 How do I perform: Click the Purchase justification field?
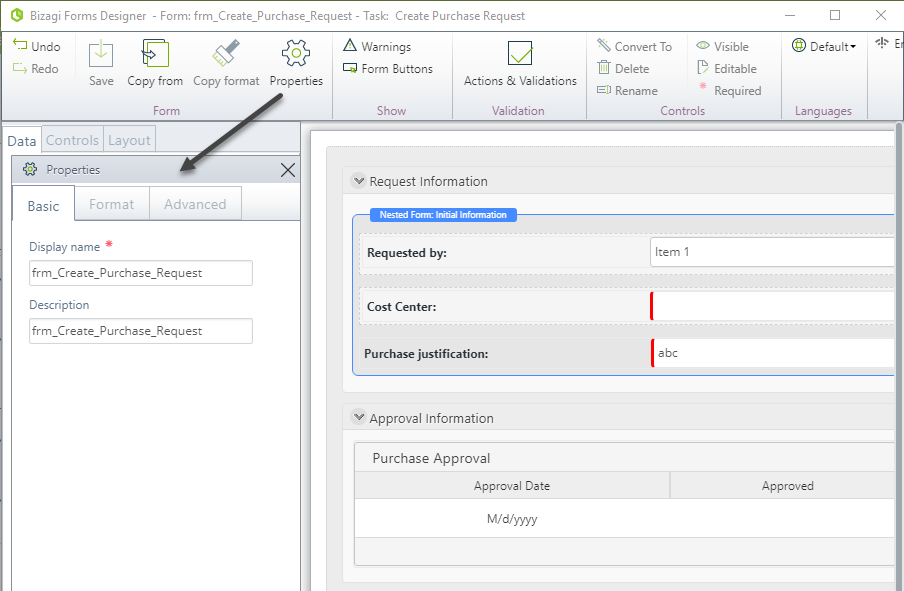tap(773, 353)
